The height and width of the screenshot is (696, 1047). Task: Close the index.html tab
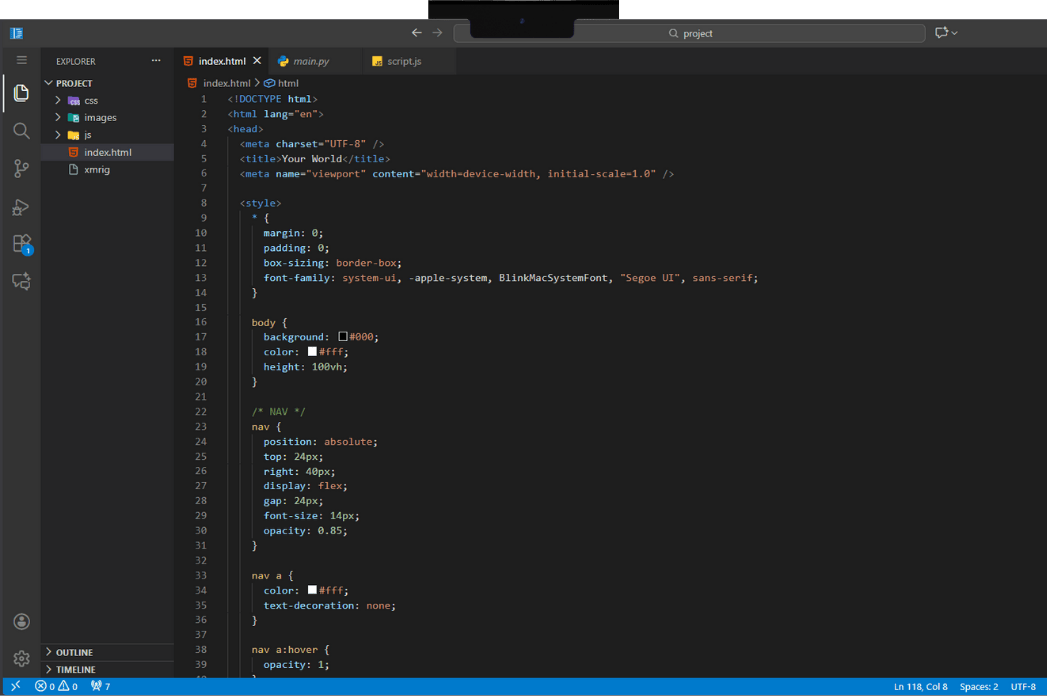(257, 61)
